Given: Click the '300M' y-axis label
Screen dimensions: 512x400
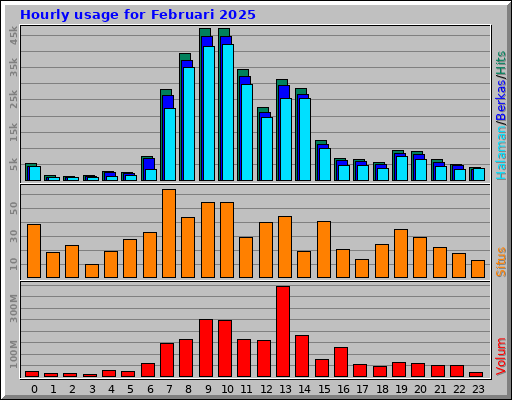Looking at the screenshot, I should [14, 308].
